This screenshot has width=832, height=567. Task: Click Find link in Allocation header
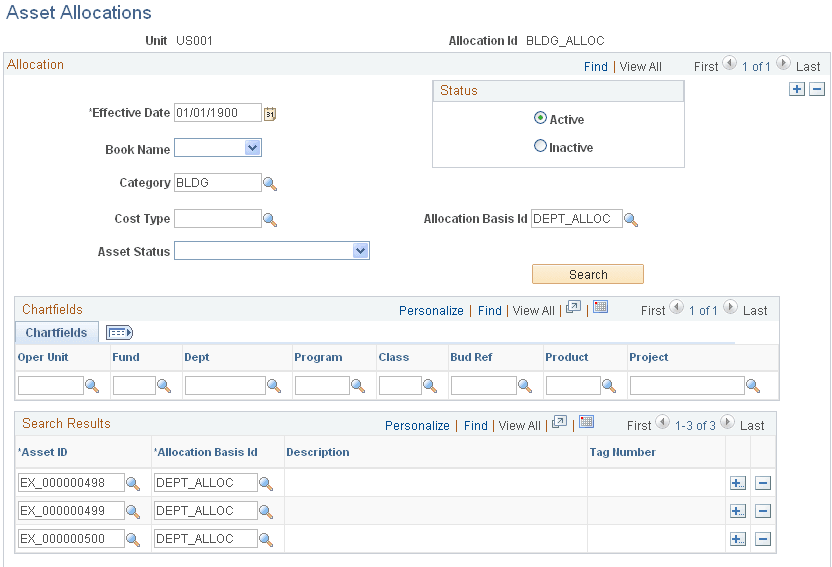[596, 67]
